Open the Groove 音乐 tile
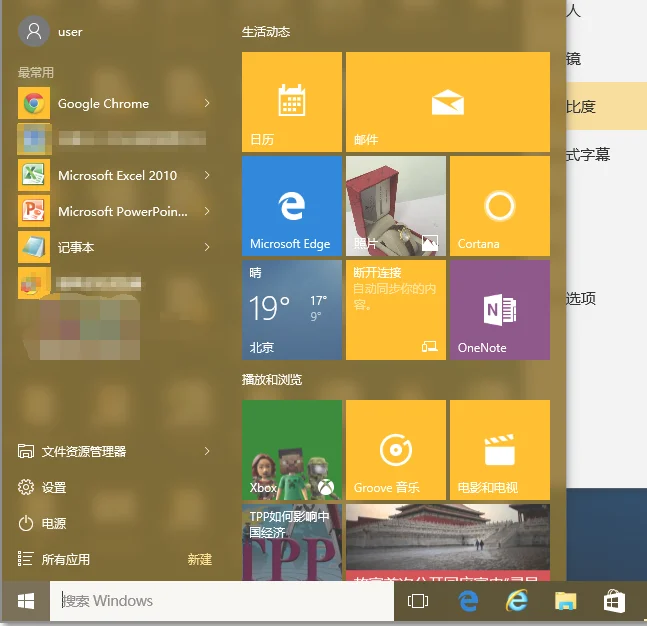647x626 pixels. 396,450
